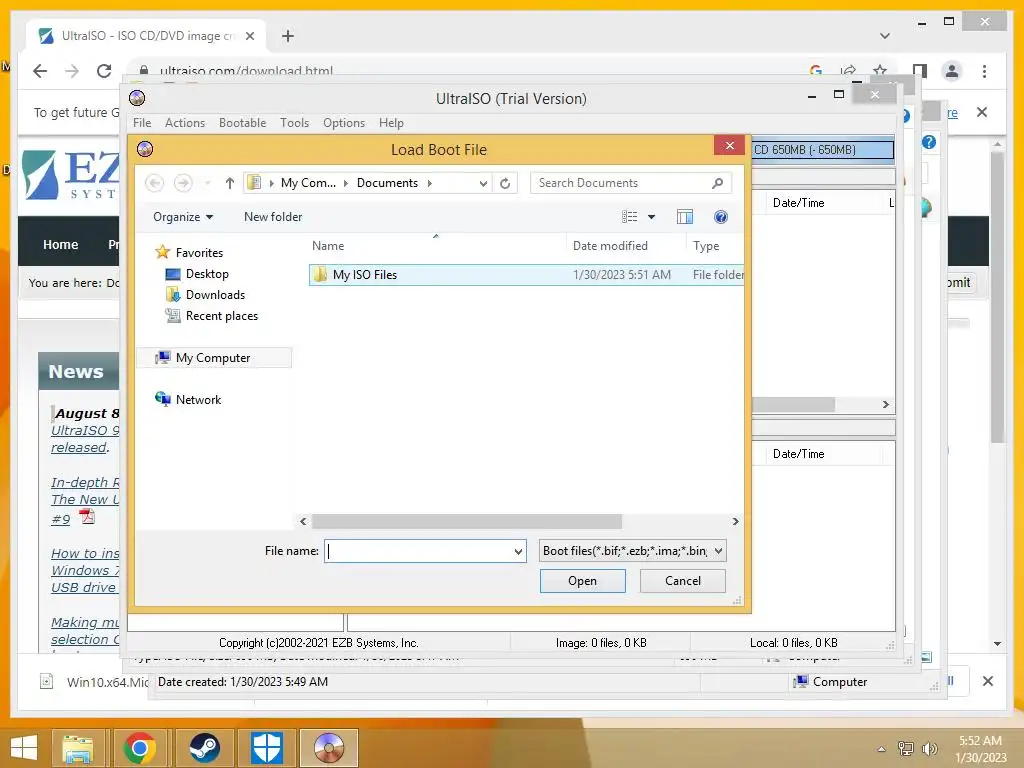Open the Organize dropdown menu
1024x768 pixels.
(183, 217)
